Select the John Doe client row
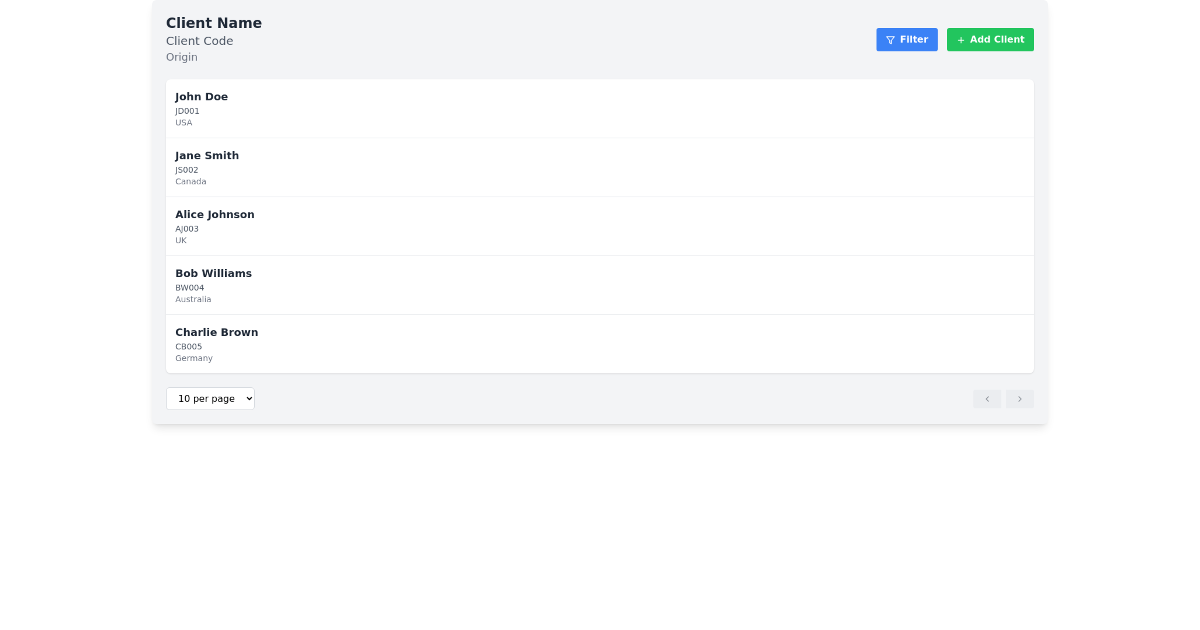 [x=600, y=108]
